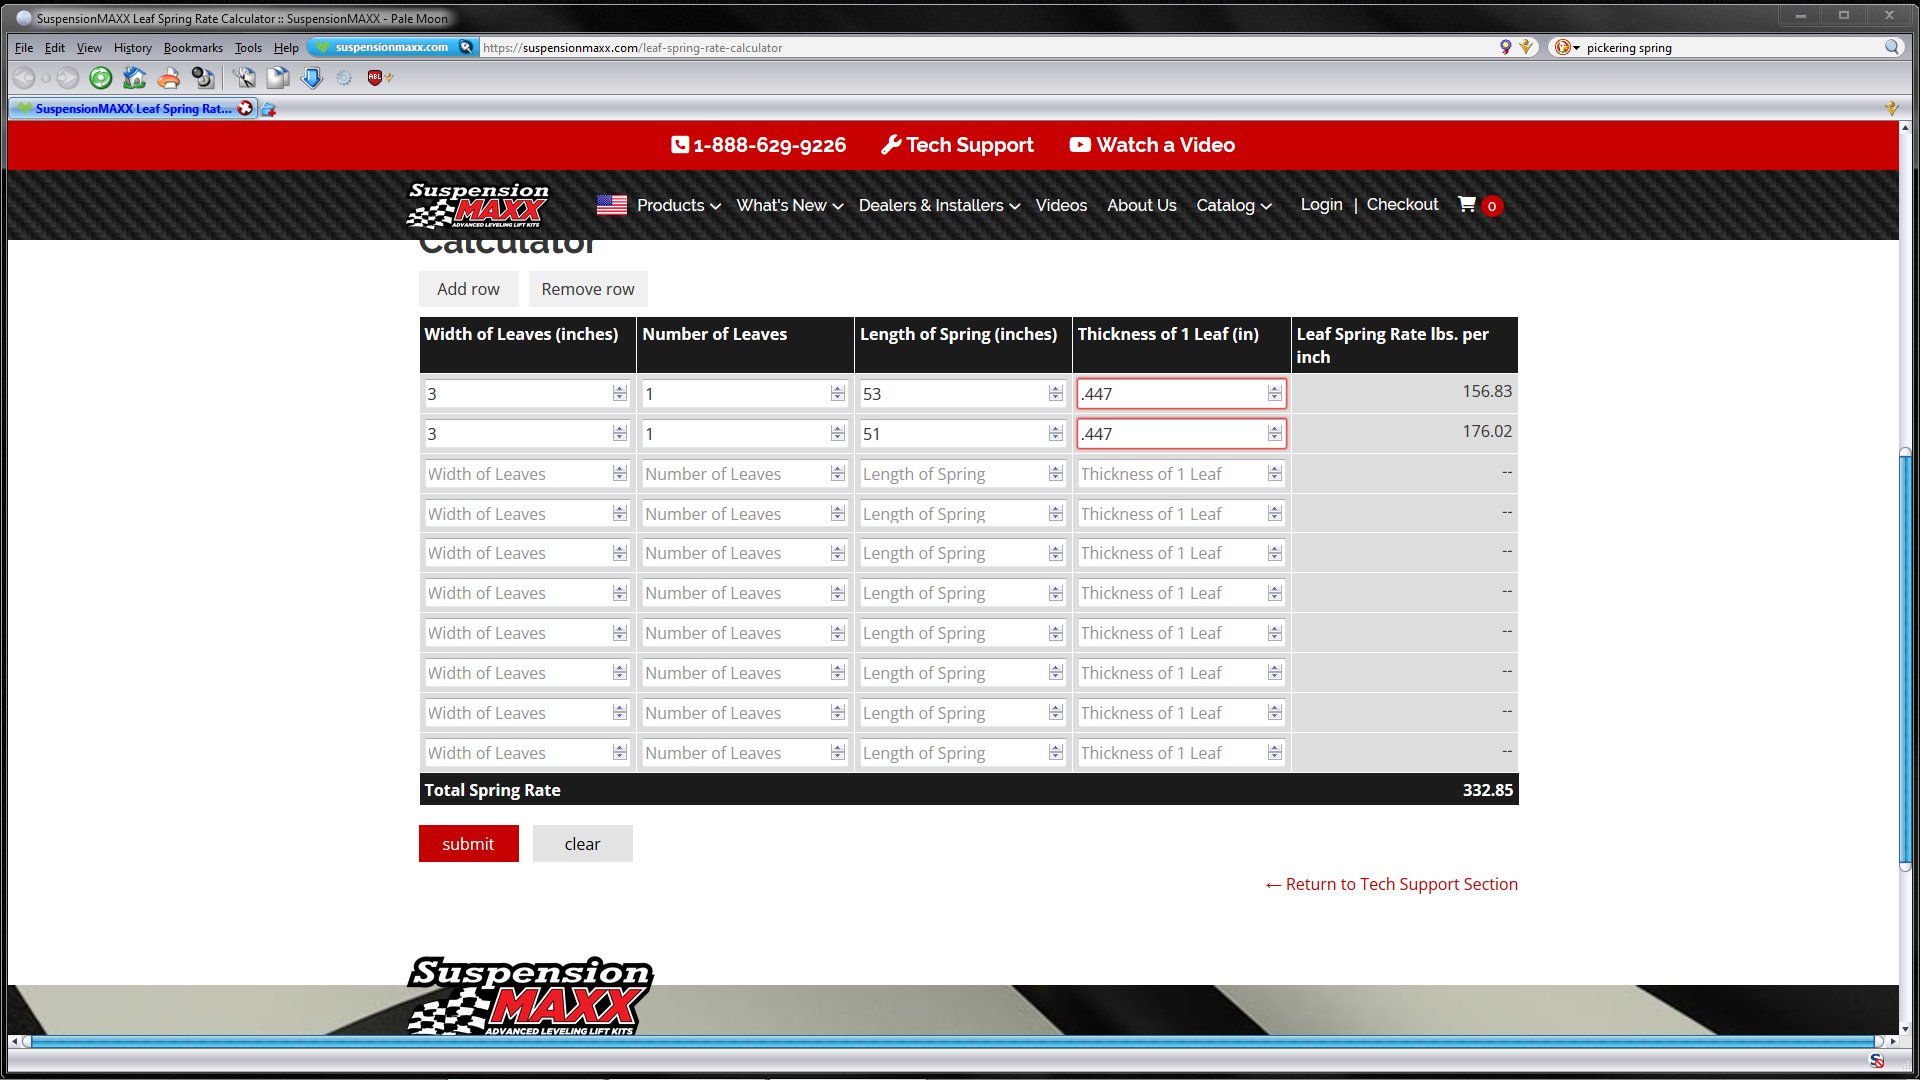
Task: Click the magnifier search button in search box
Action: coord(1891,47)
